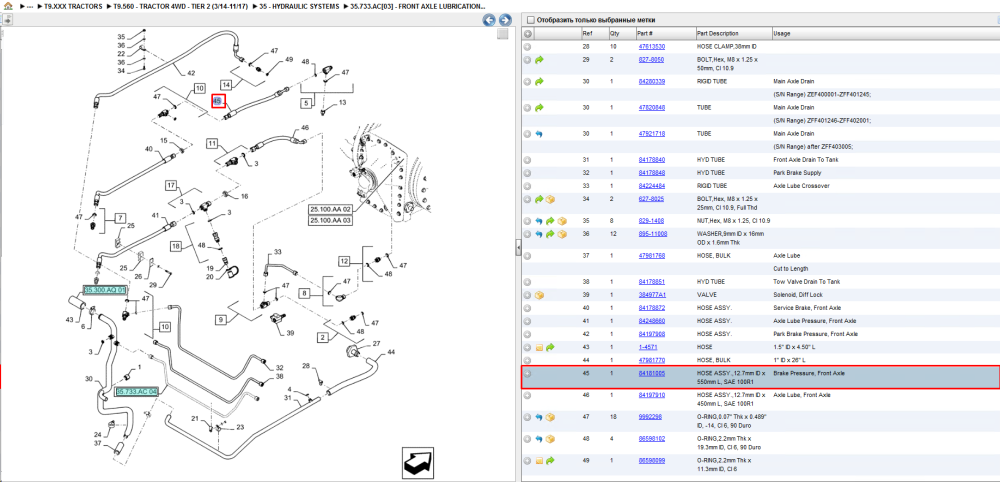1000x482 pixels.
Task: Open part number link 384977A1
Action: [652, 295]
